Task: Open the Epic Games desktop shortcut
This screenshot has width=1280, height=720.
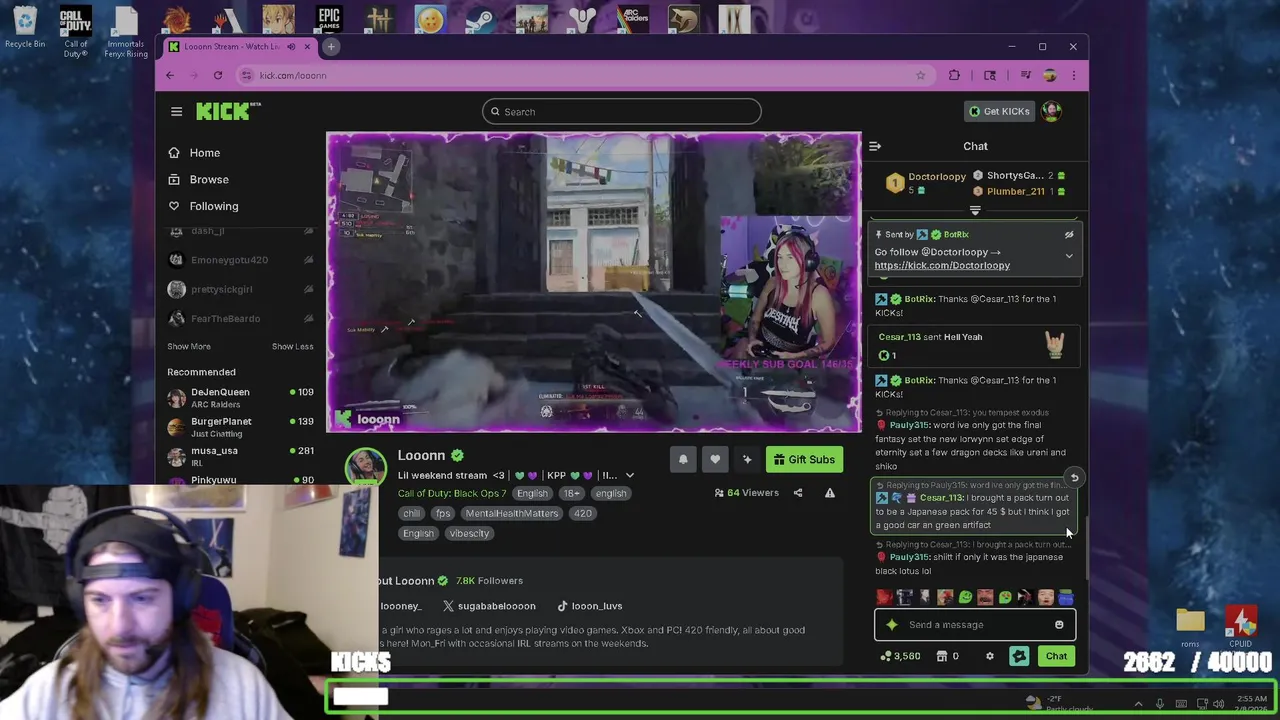Action: coord(329,21)
